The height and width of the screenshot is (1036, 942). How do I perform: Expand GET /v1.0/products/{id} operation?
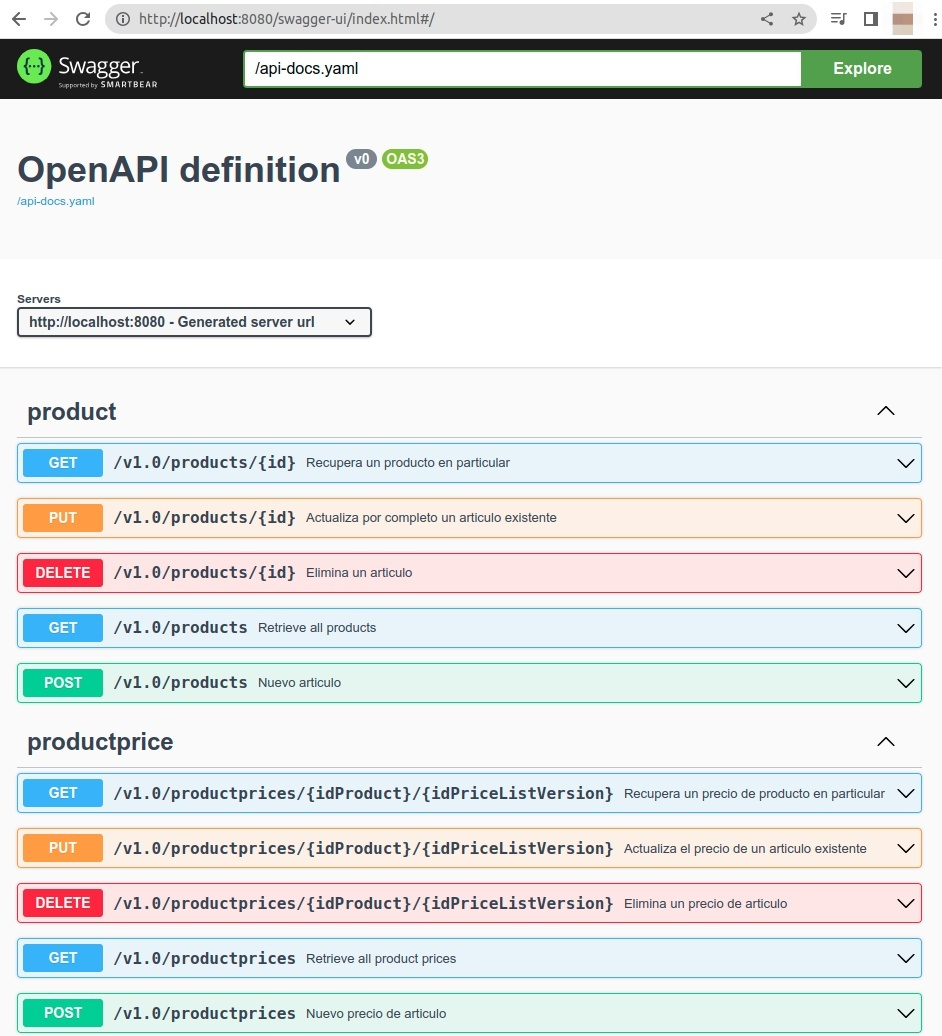coord(469,462)
